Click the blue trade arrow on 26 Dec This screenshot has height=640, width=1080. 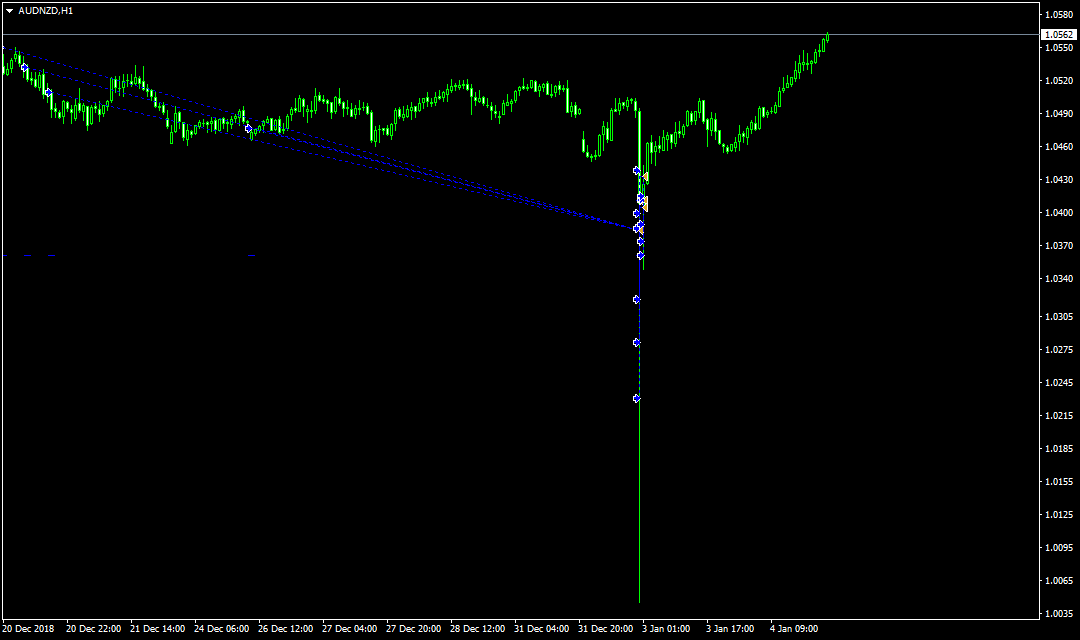point(249,129)
